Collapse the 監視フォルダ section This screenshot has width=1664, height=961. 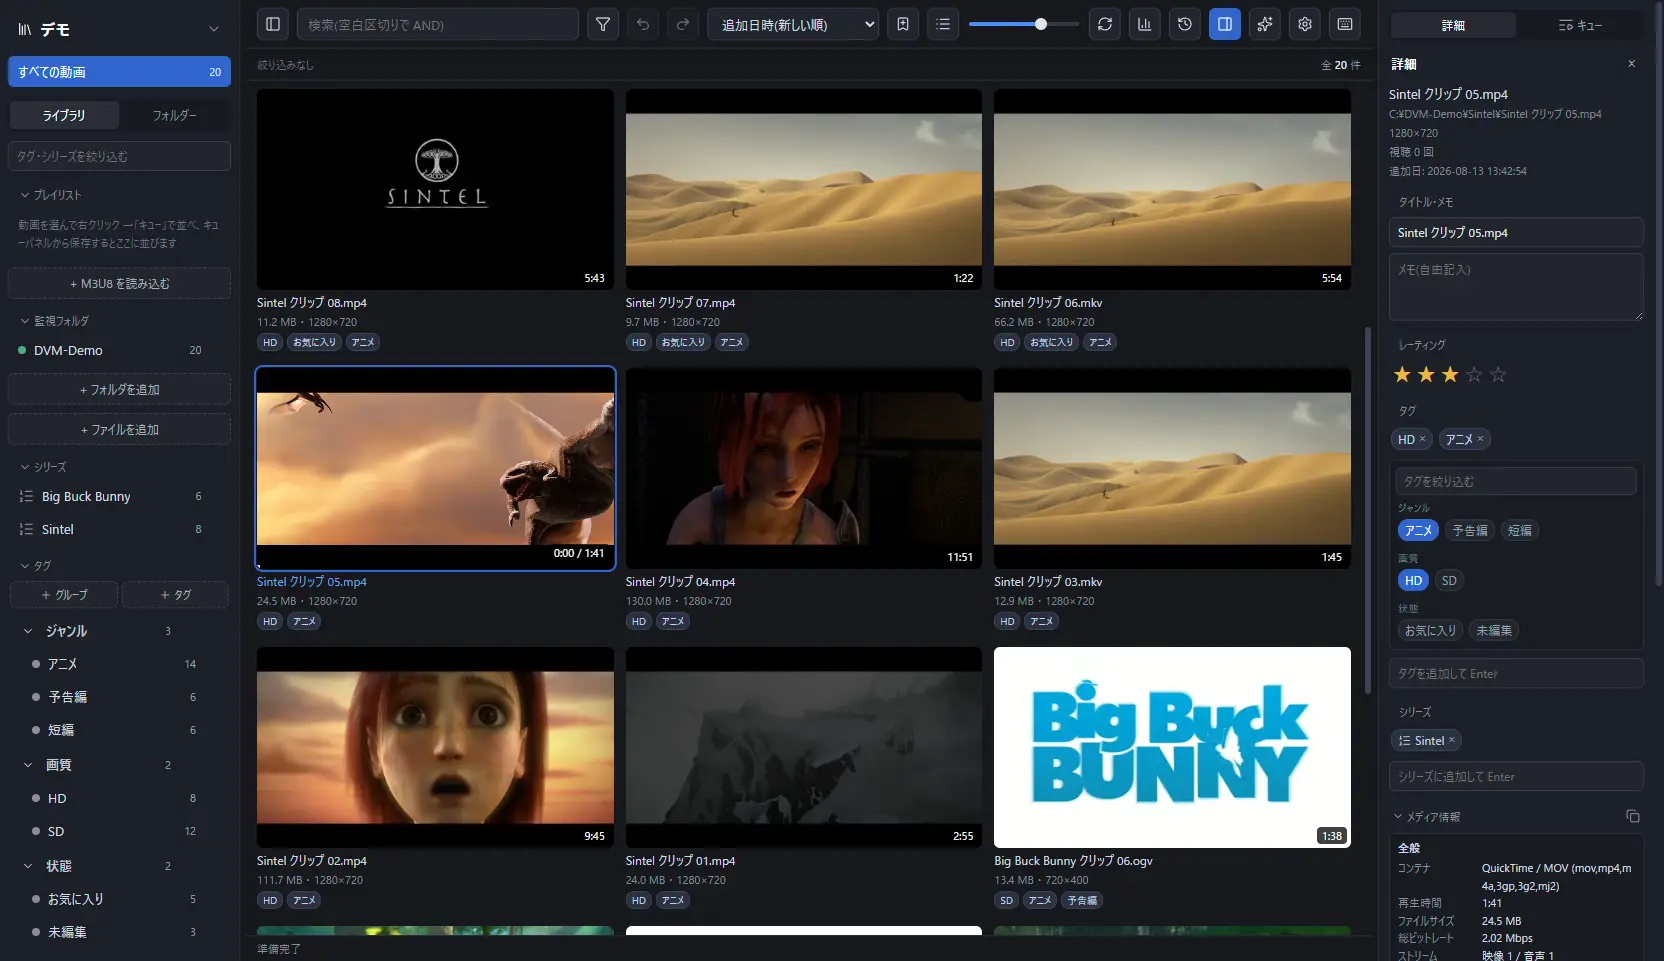click(x=55, y=321)
